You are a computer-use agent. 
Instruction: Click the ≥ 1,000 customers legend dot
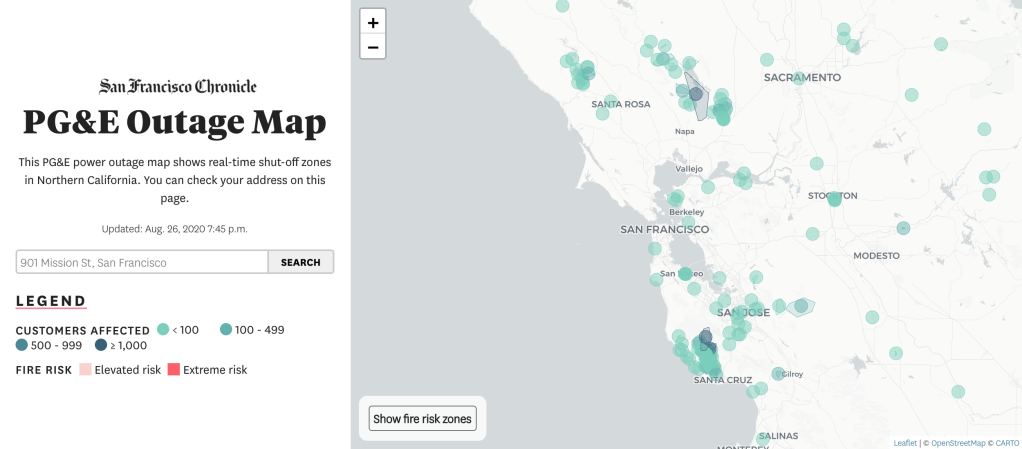[x=101, y=345]
